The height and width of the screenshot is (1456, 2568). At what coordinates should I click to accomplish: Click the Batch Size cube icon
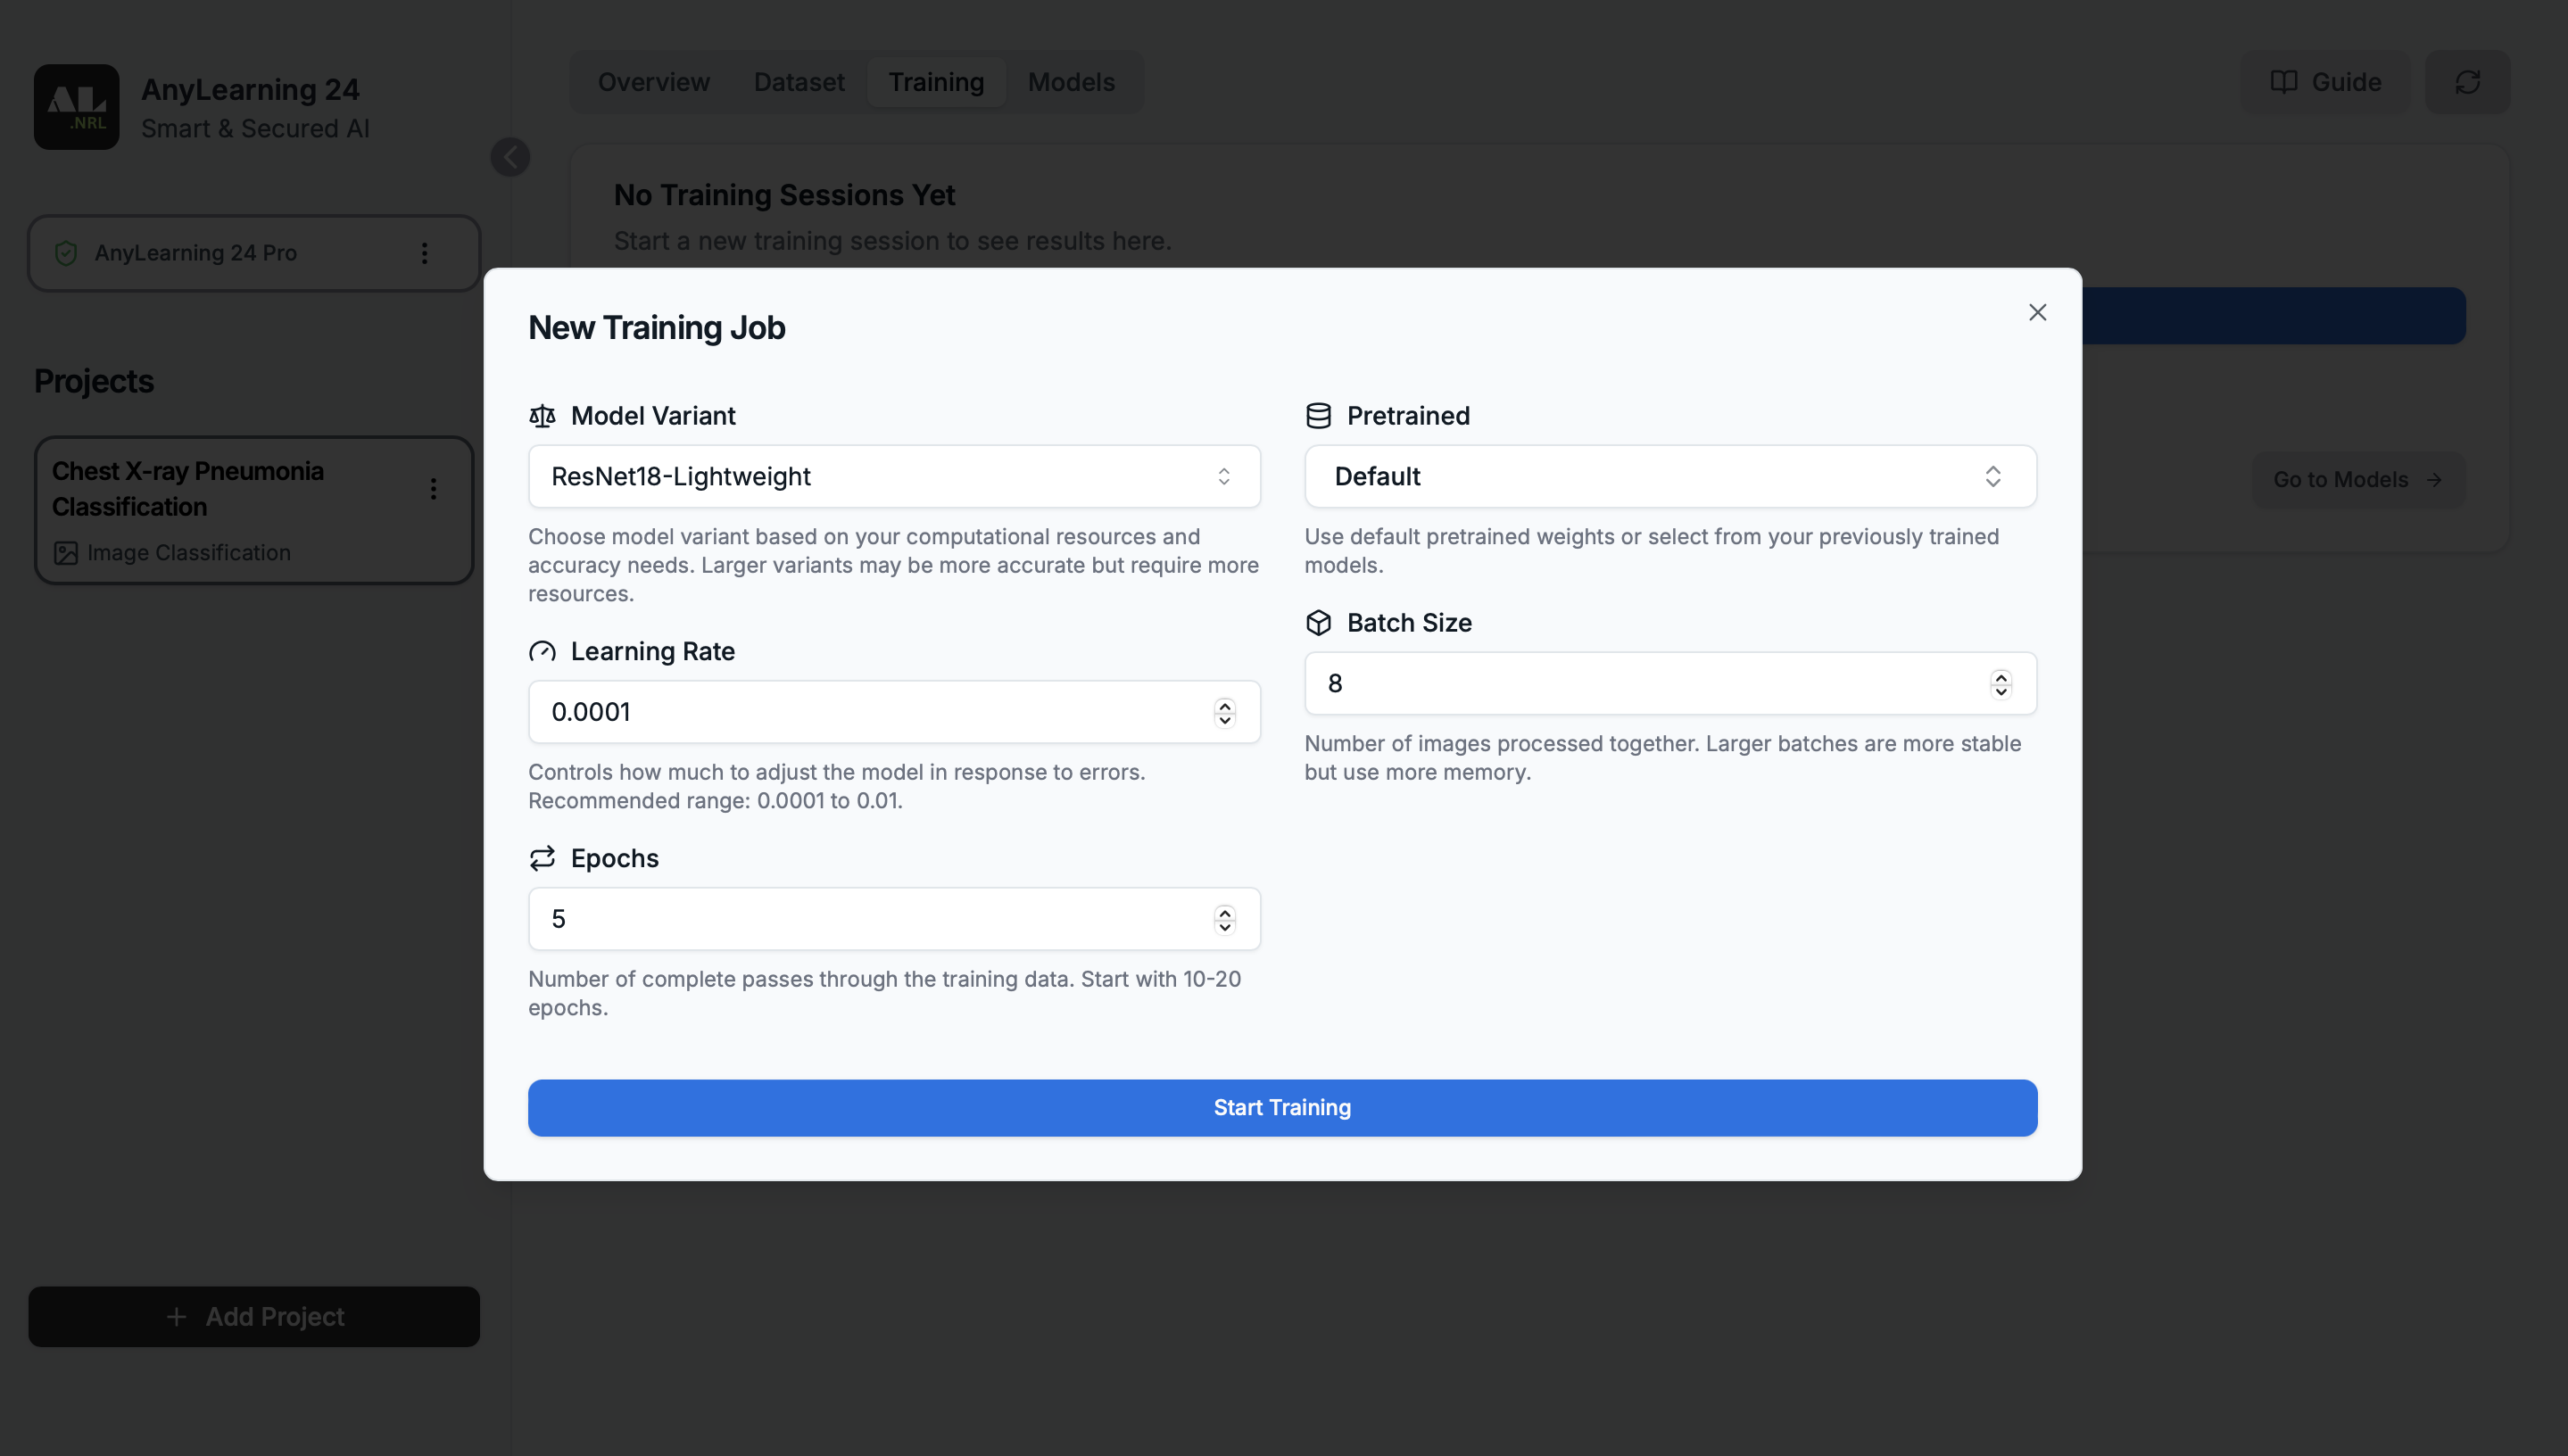click(1319, 622)
